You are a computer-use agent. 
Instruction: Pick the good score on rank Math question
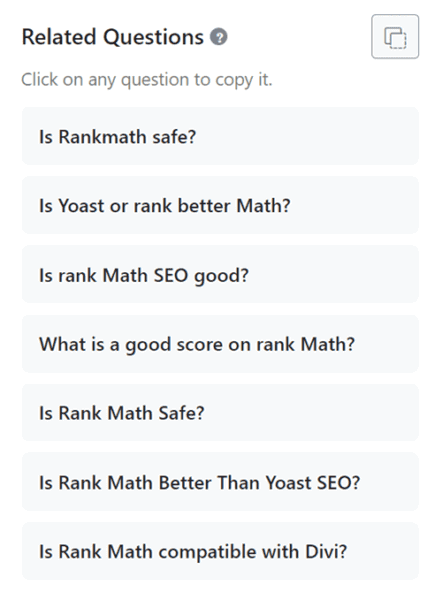point(220,344)
